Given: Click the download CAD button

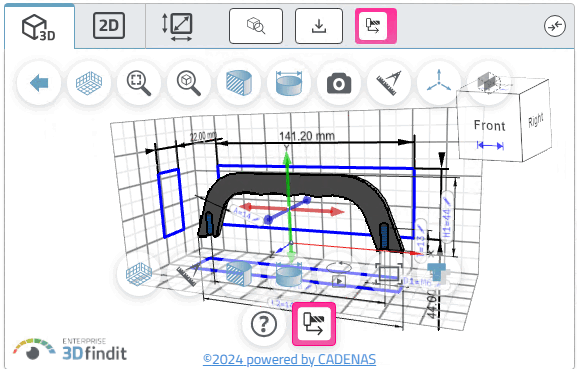Looking at the screenshot, I should pyautogui.click(x=319, y=26).
